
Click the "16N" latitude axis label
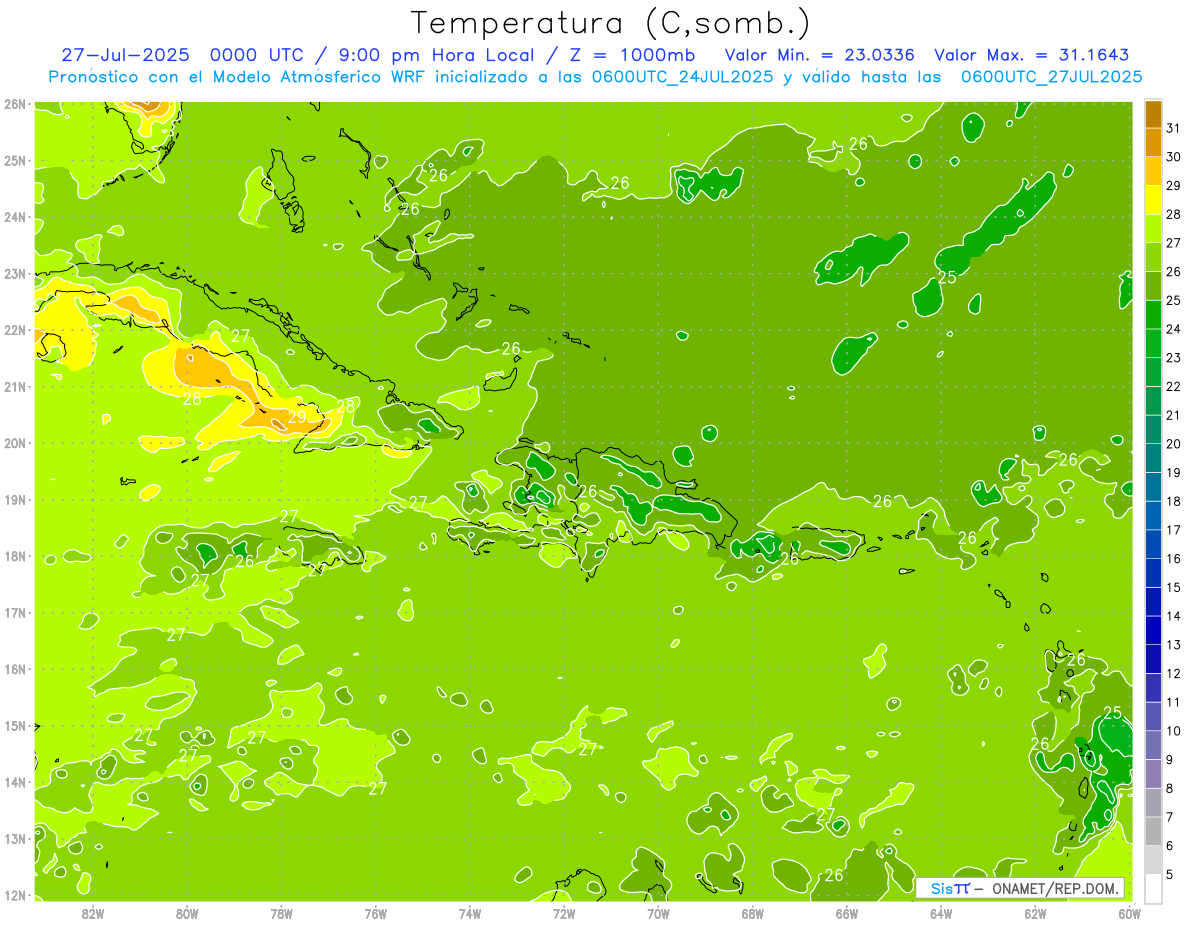pos(14,669)
